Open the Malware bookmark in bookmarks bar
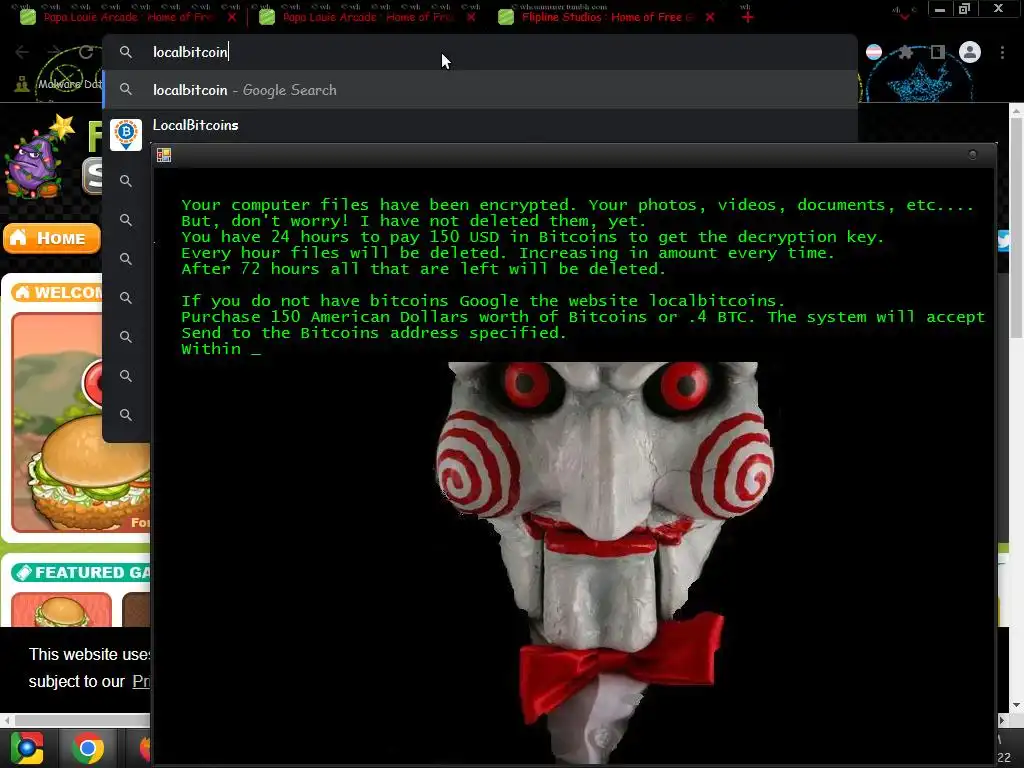The image size is (1024, 768). 59,84
